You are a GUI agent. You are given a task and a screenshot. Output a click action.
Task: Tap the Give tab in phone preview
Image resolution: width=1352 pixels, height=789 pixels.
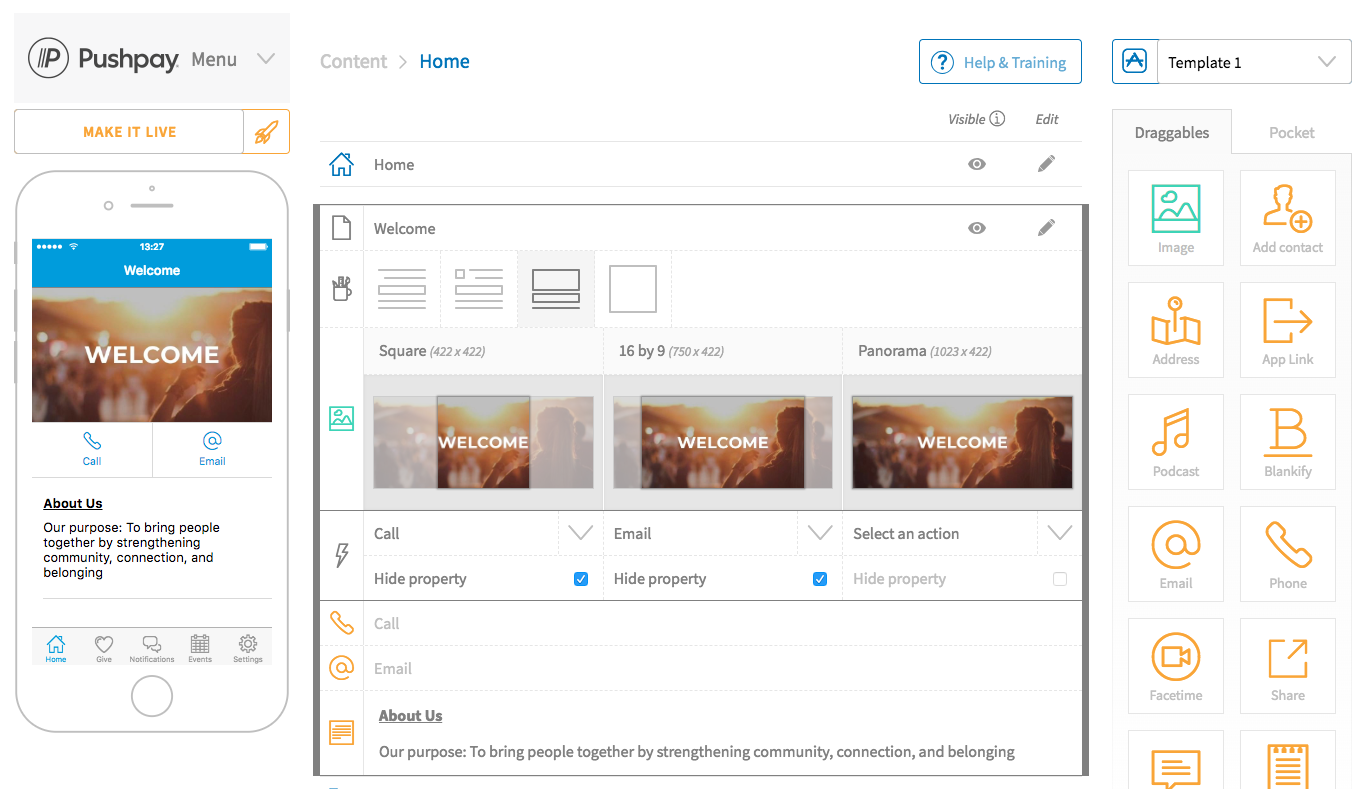click(x=104, y=647)
